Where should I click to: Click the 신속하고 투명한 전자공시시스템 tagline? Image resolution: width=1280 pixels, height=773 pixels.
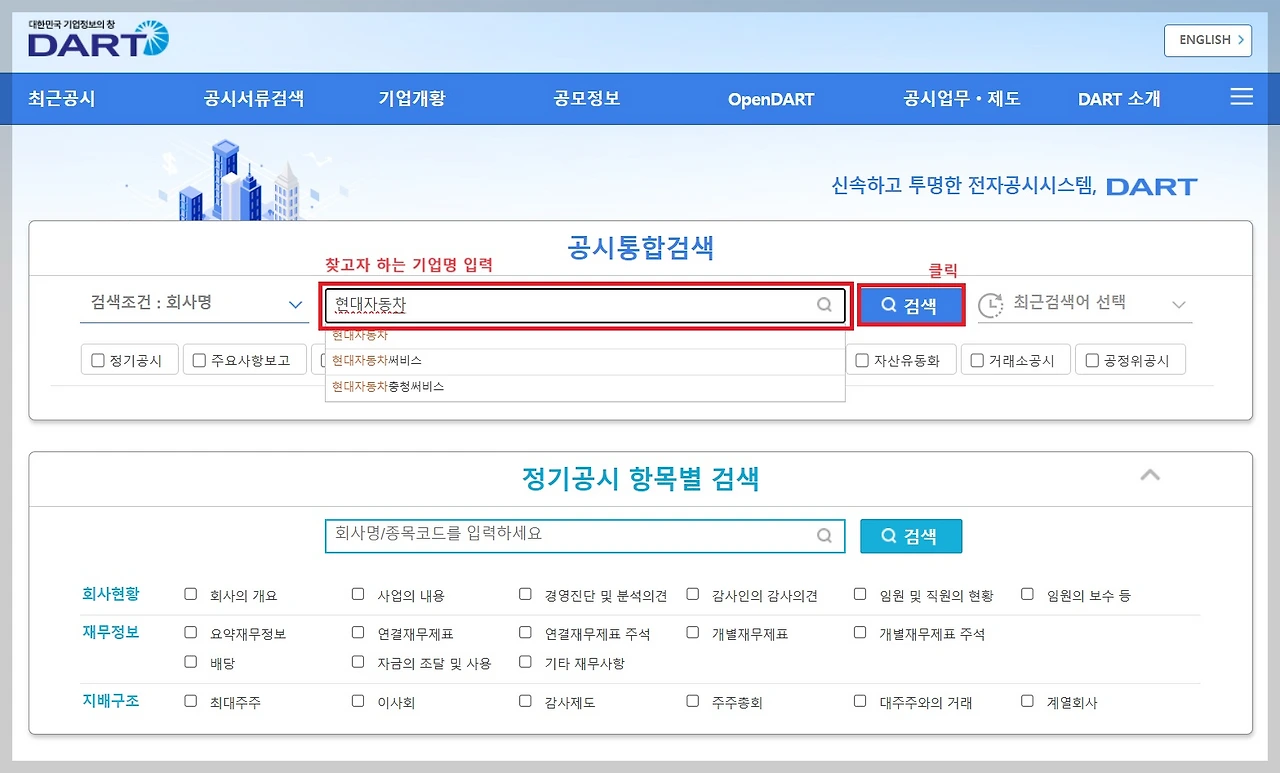click(964, 186)
